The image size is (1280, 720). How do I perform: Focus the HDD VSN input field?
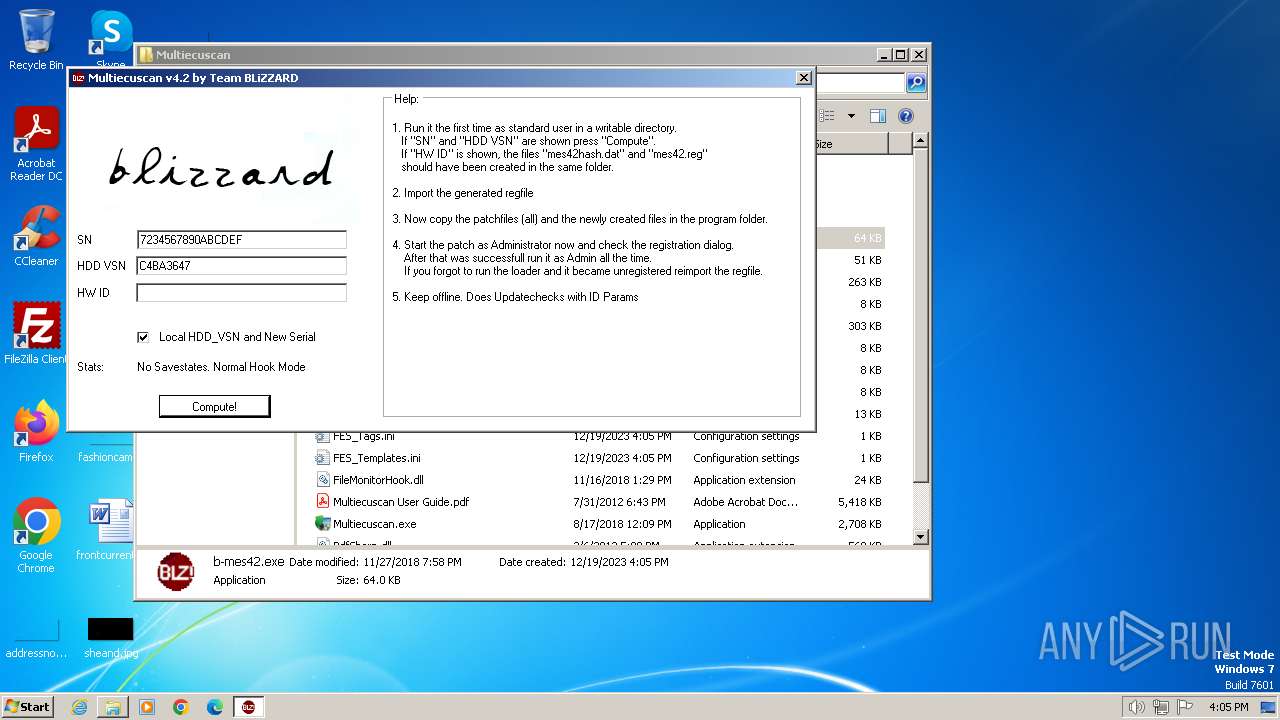point(241,266)
